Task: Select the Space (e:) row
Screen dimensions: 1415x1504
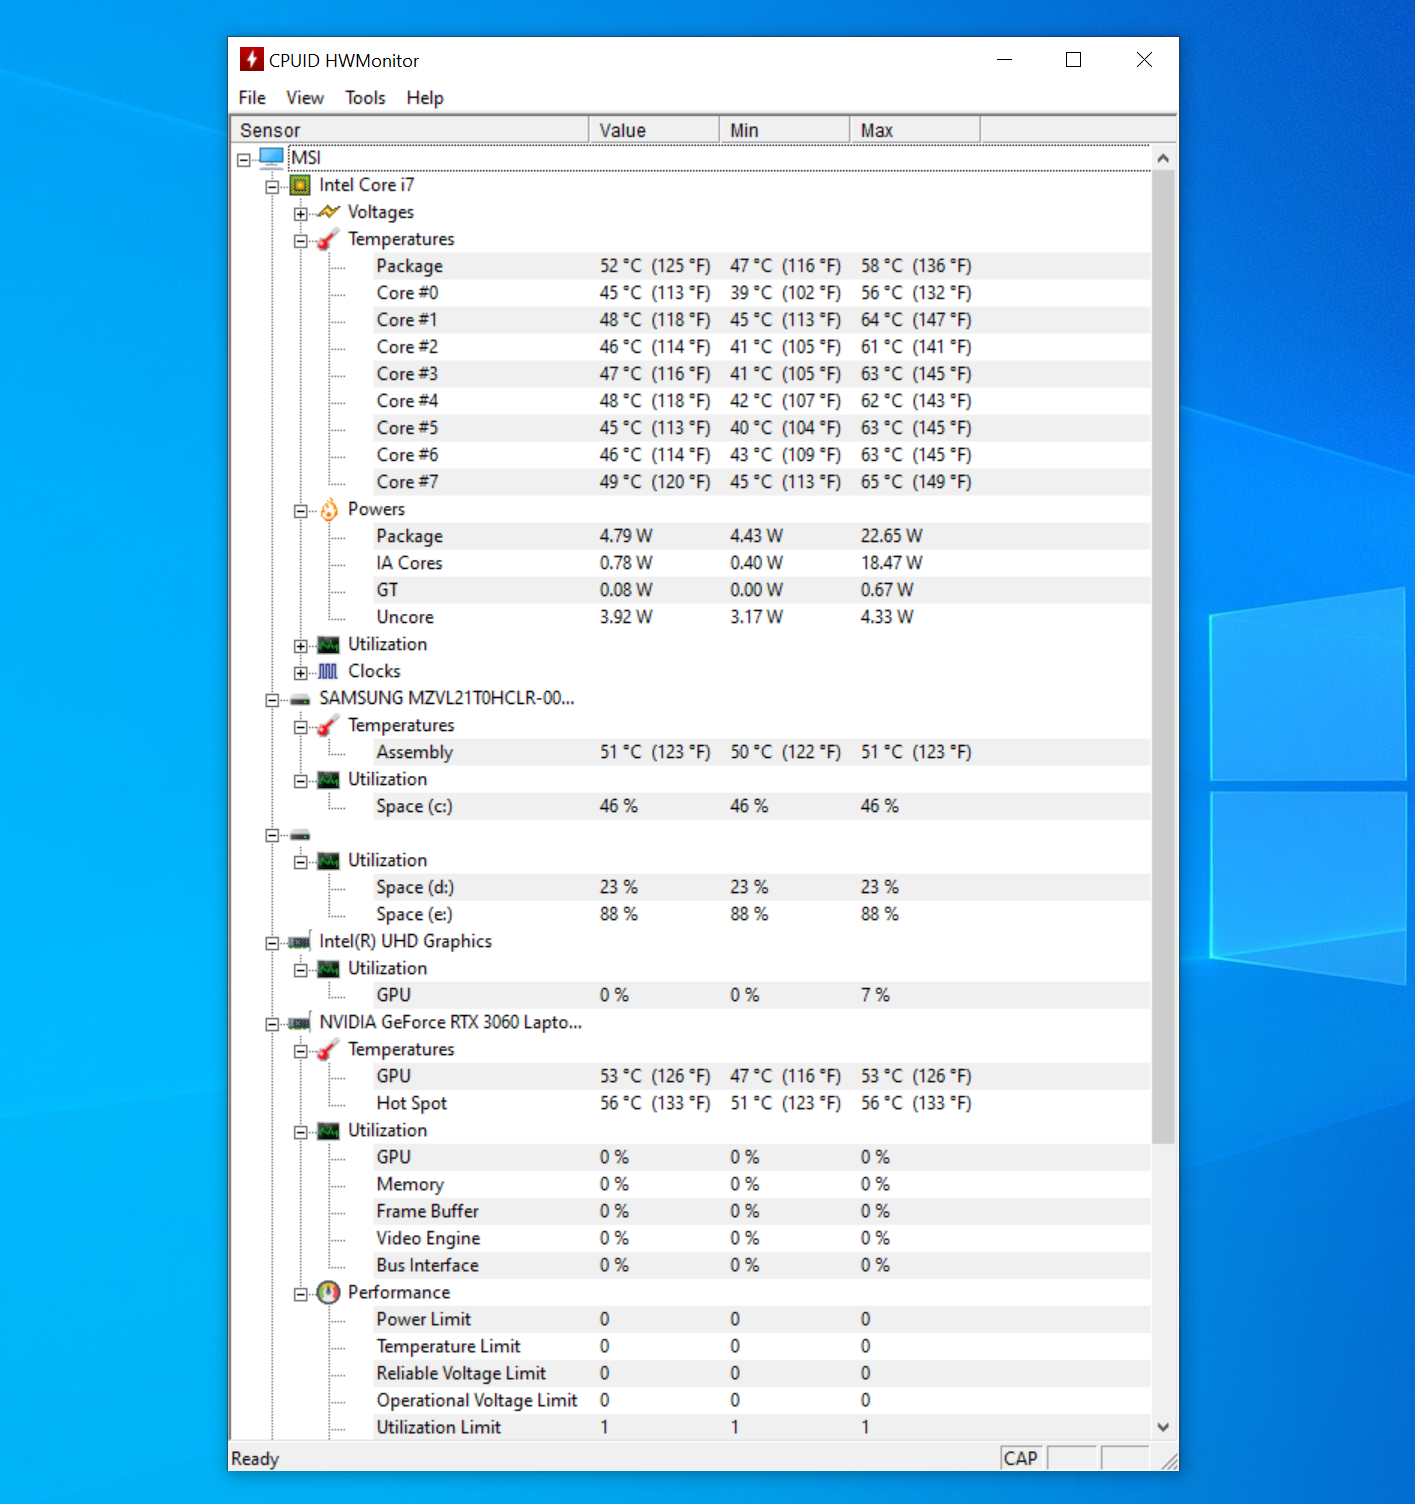Action: (761, 914)
